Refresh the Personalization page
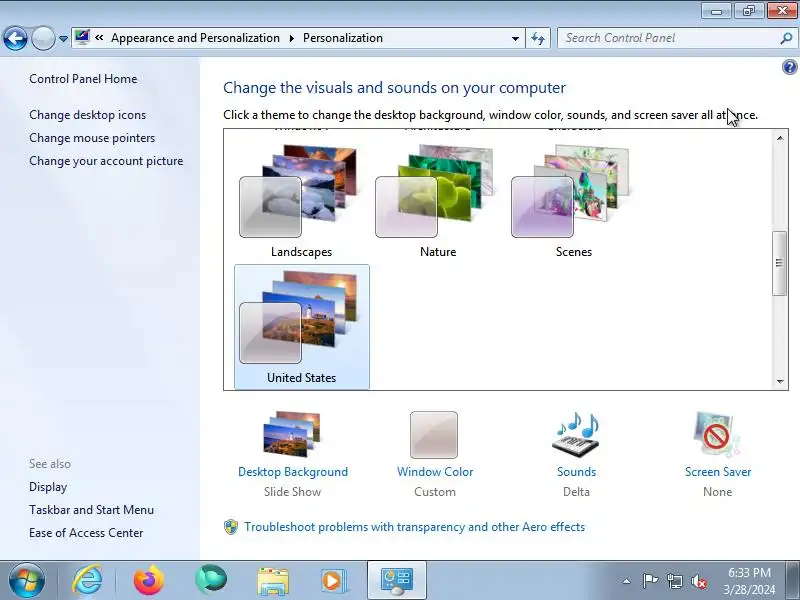 coord(538,38)
